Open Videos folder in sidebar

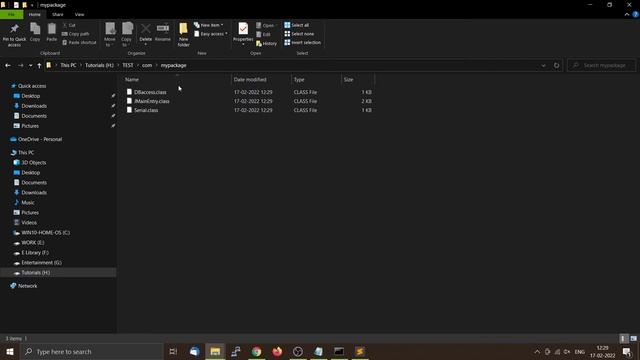click(x=29, y=222)
